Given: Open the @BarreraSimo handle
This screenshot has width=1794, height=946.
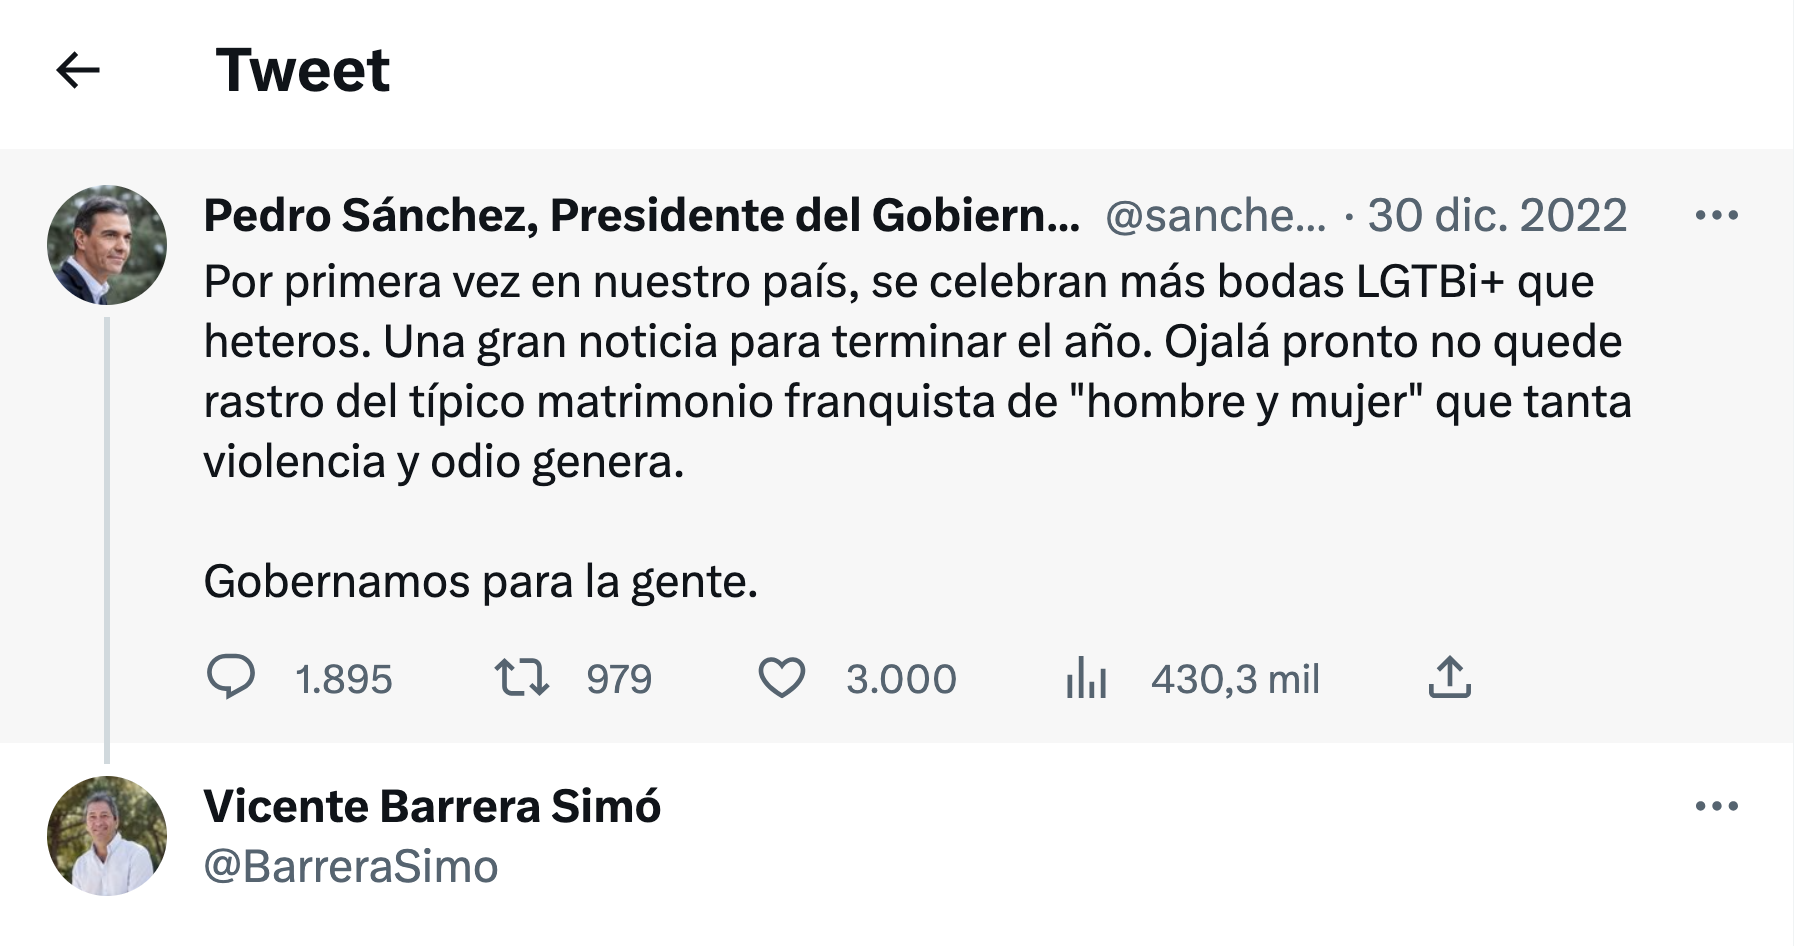Looking at the screenshot, I should pos(350,866).
